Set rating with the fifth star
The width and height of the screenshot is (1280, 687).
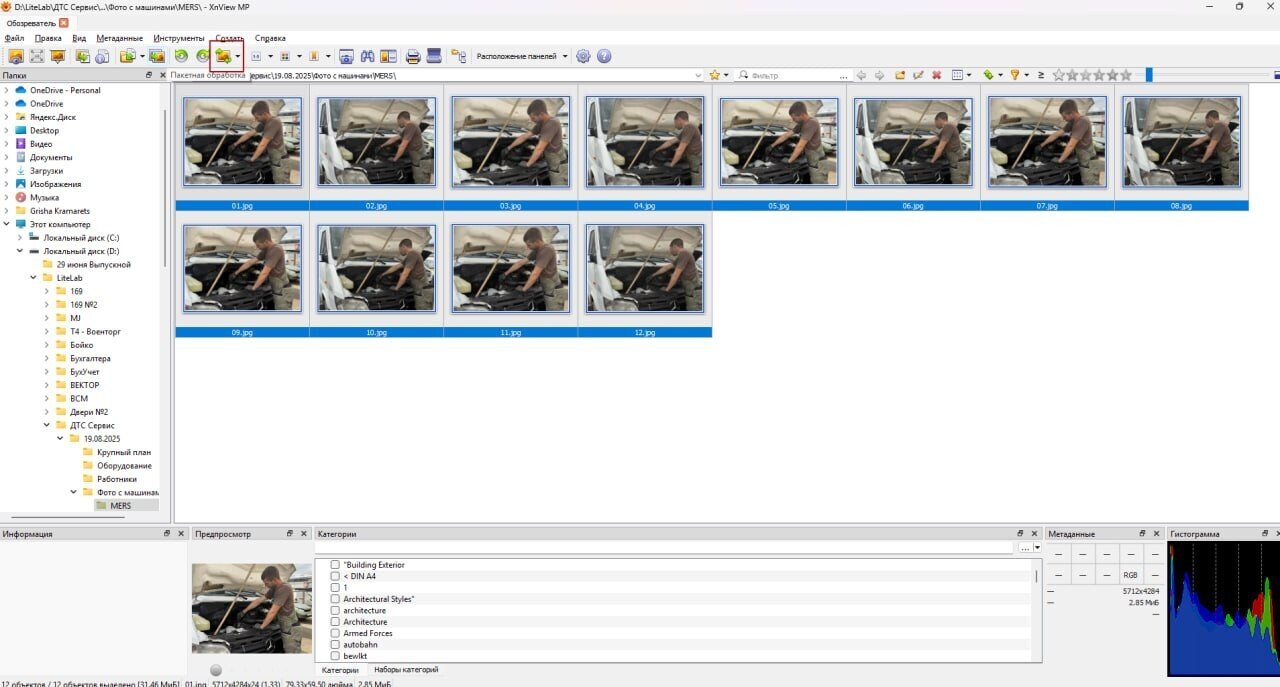[x=1112, y=75]
